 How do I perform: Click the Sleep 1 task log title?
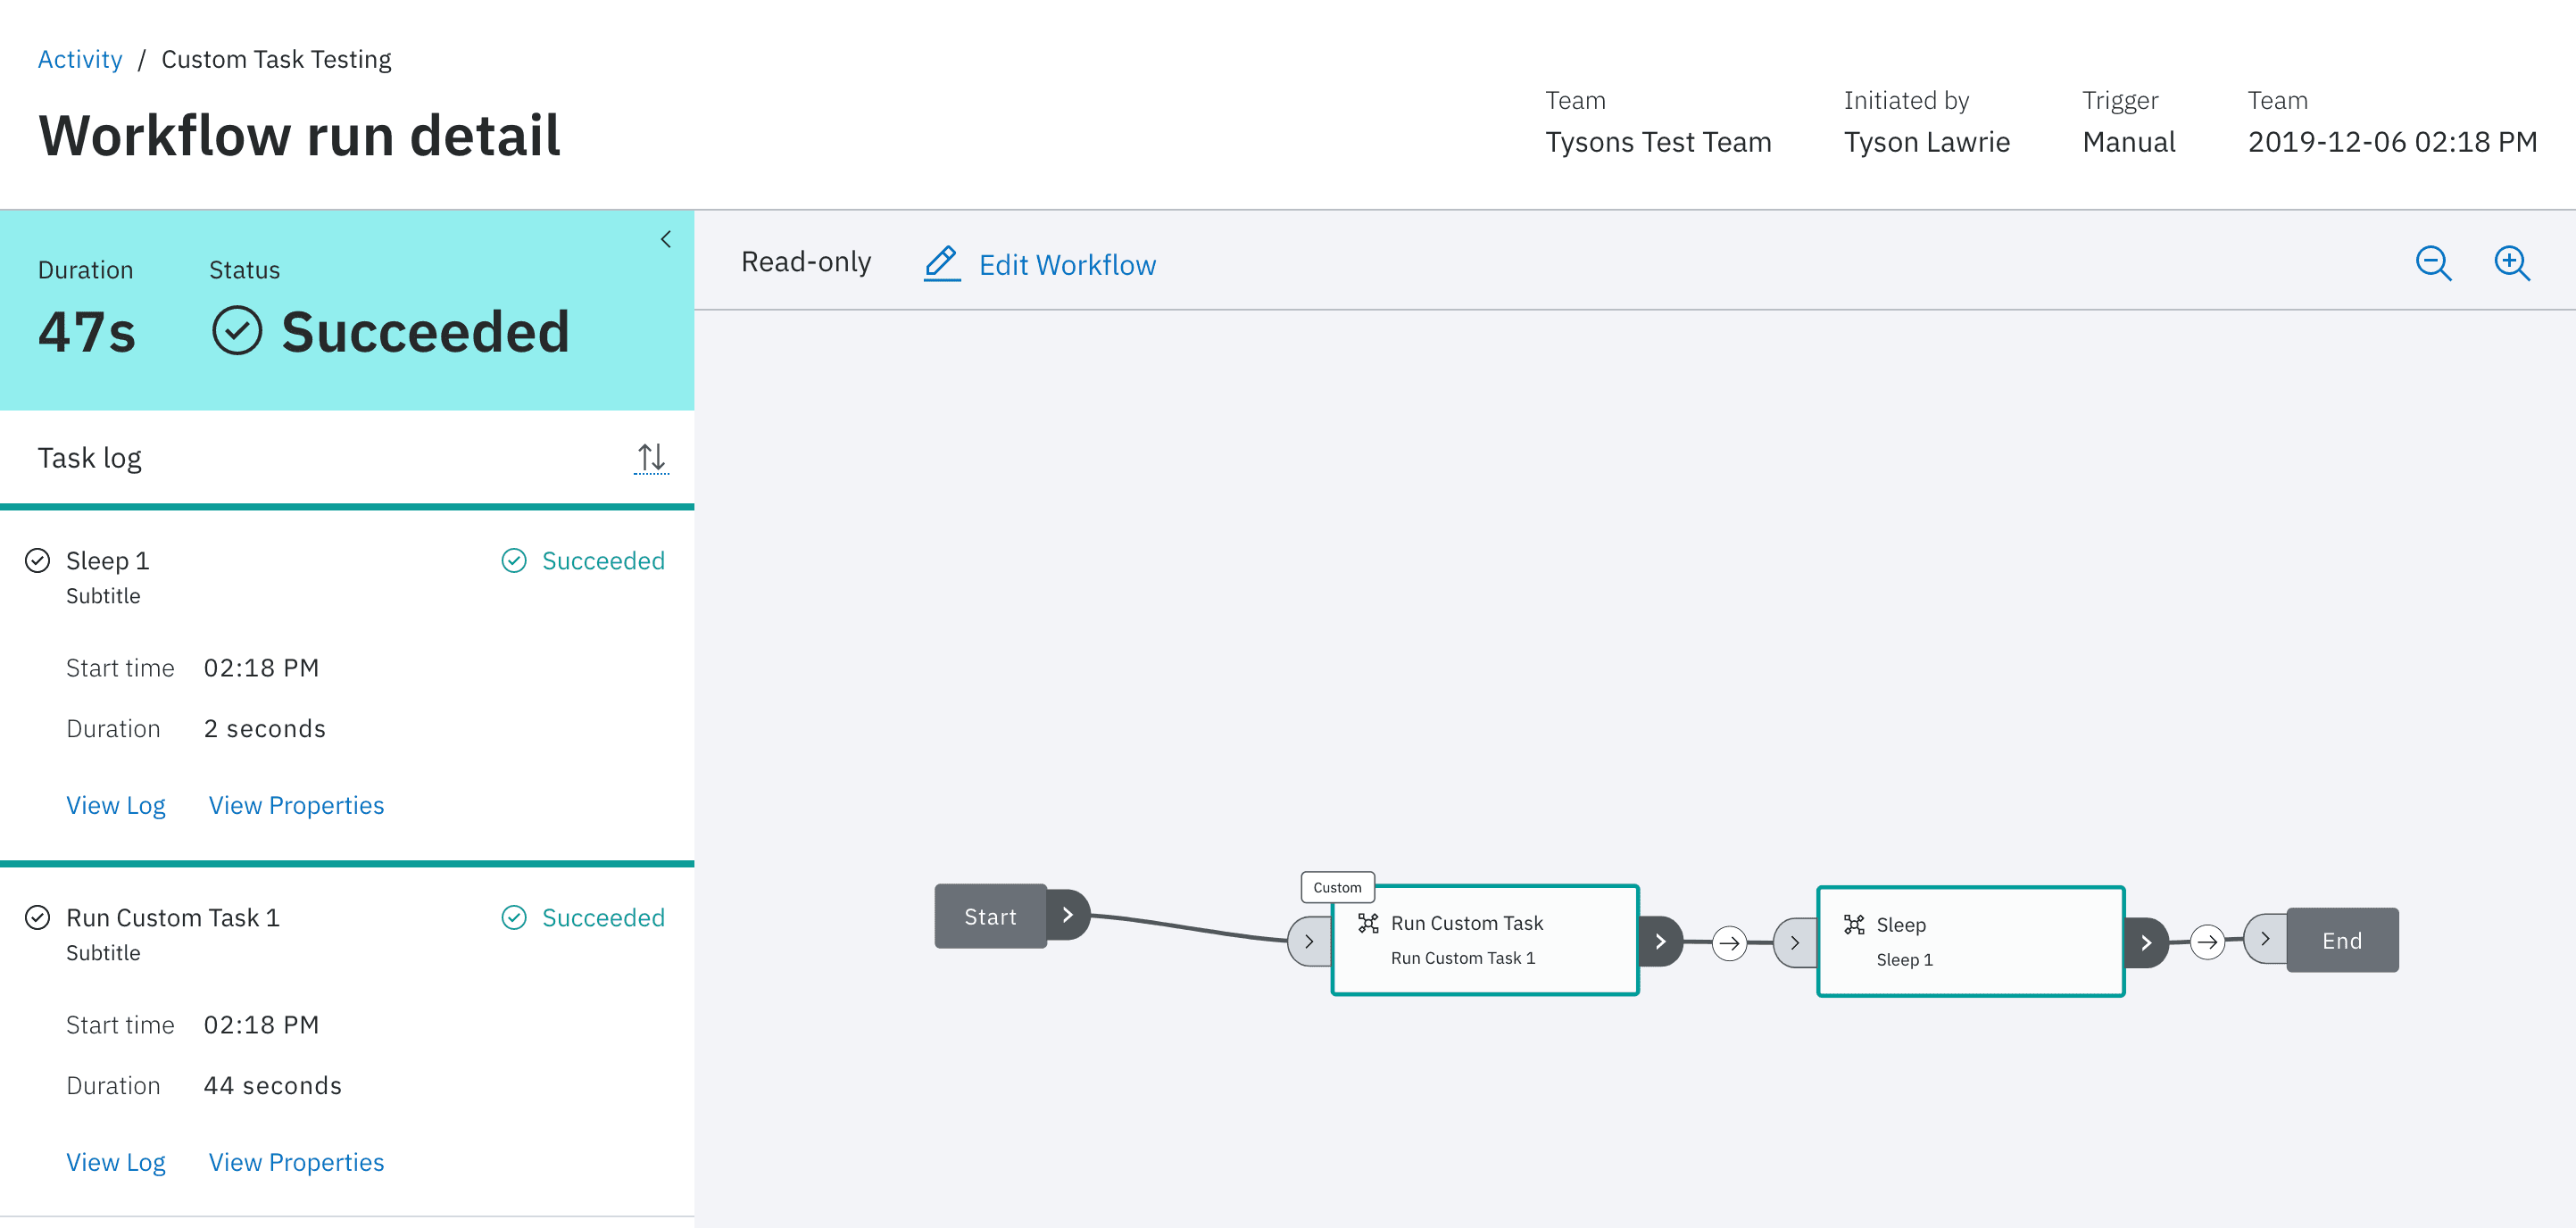[108, 560]
